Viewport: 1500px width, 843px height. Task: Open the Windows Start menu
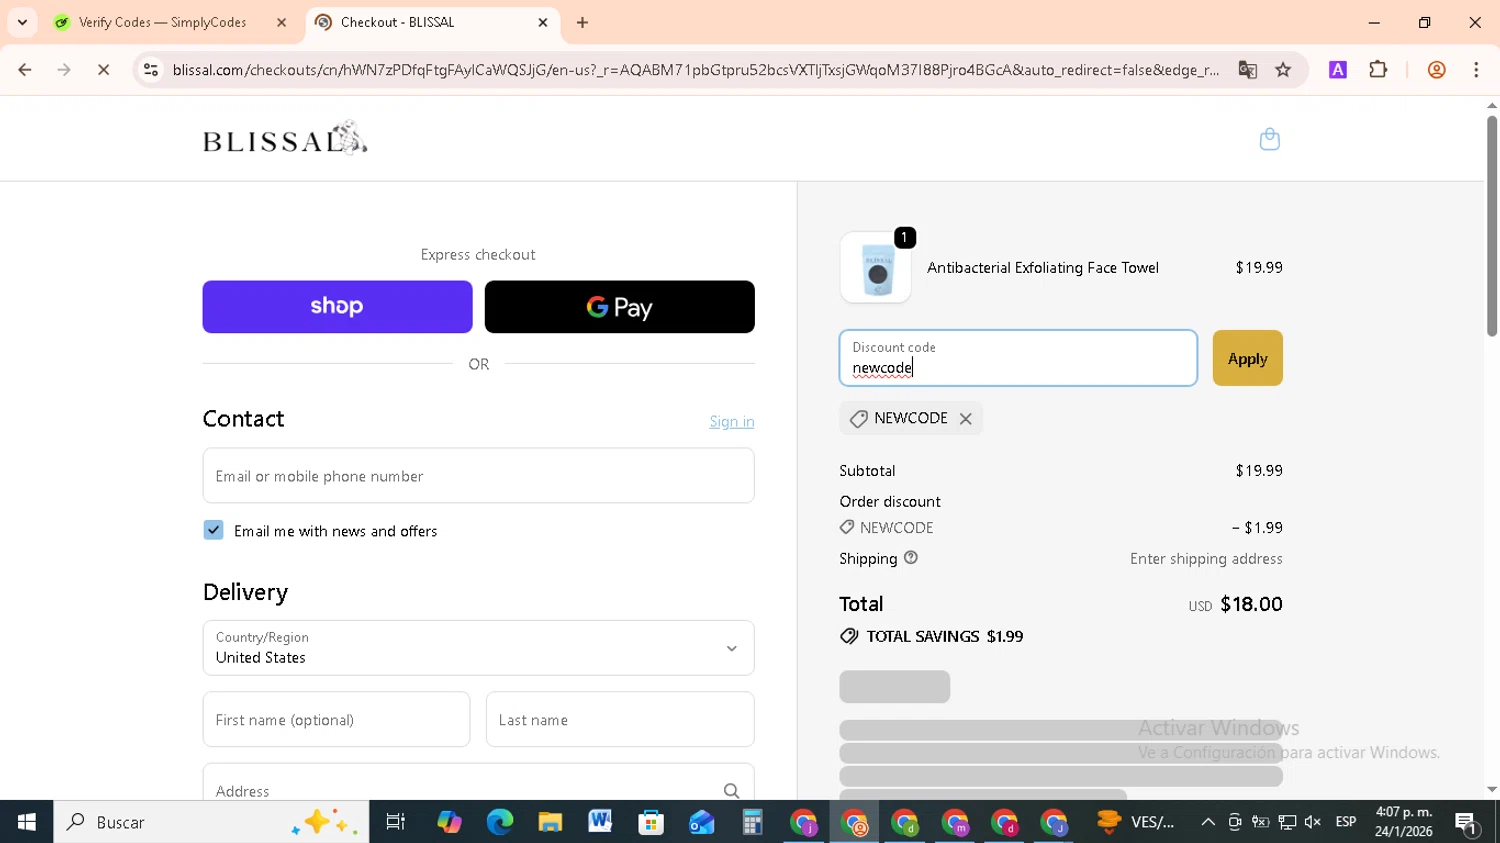pos(26,822)
